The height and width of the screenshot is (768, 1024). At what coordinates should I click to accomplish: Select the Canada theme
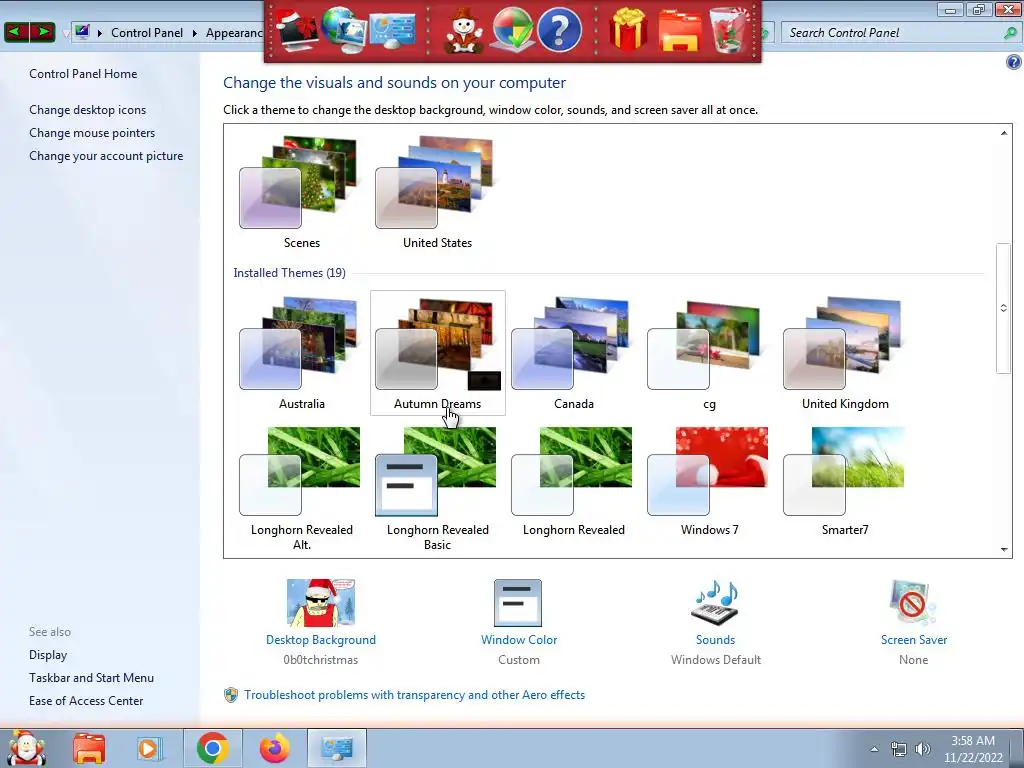click(573, 353)
